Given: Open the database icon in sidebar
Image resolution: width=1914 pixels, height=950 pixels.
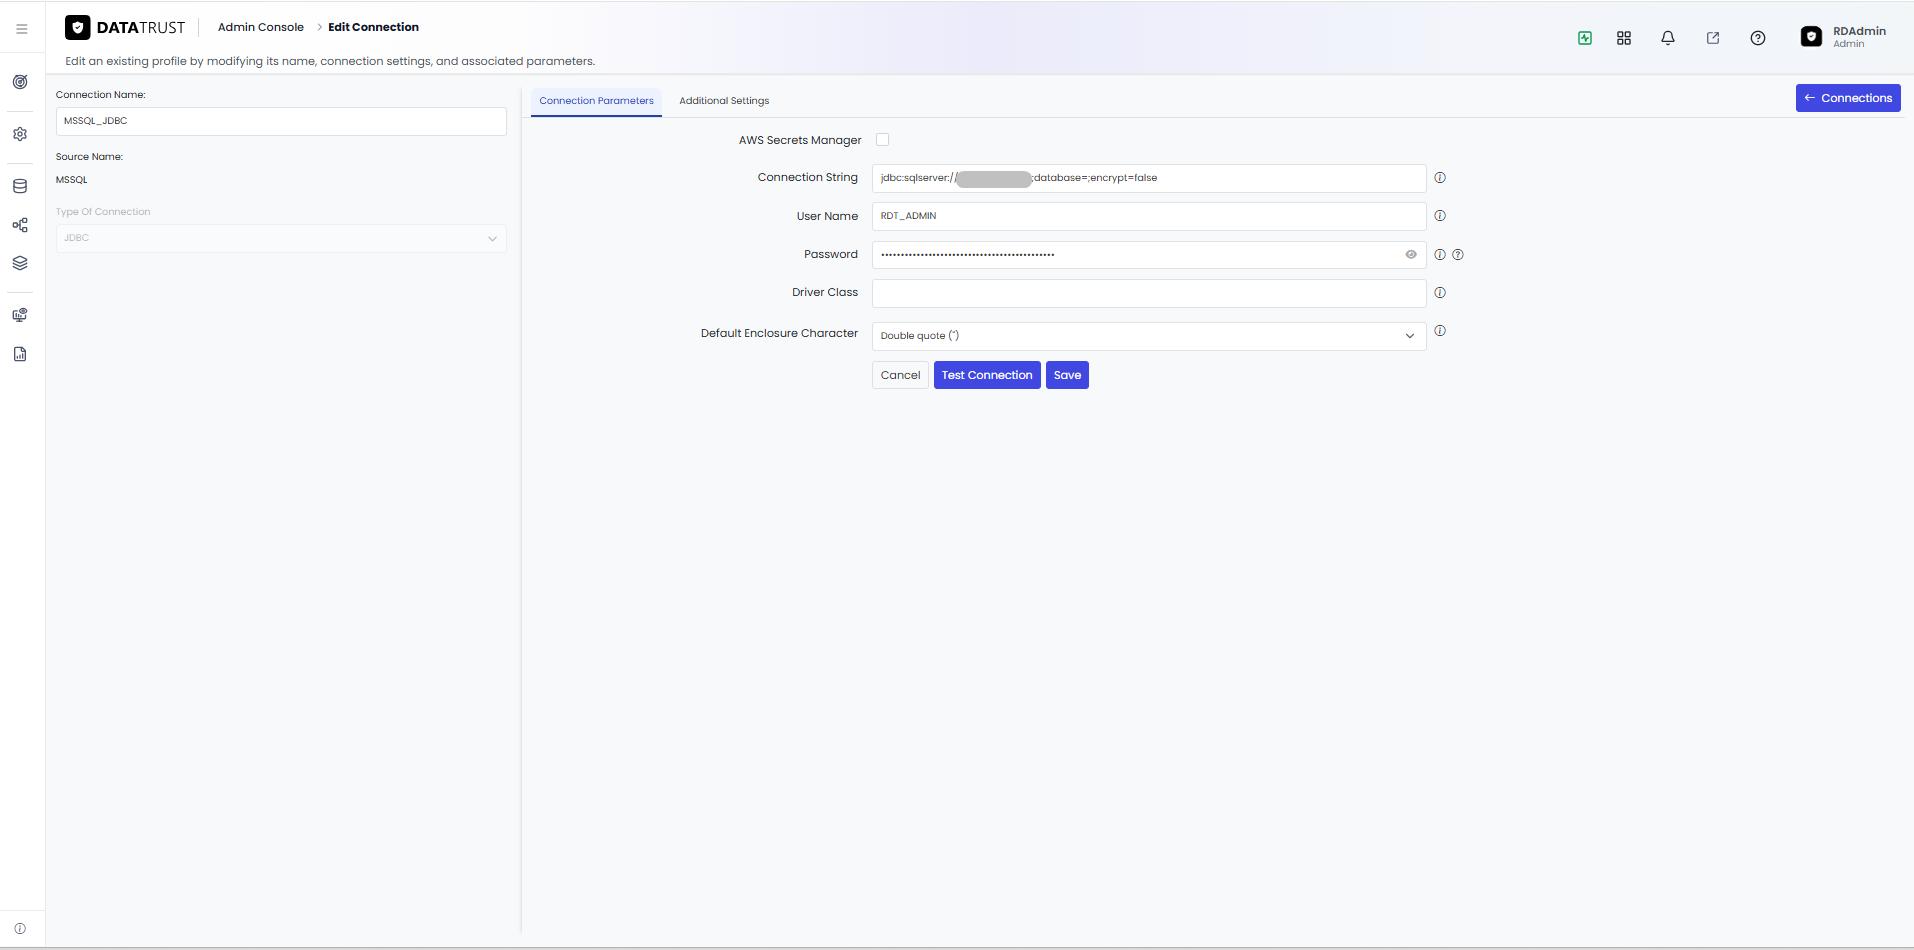Looking at the screenshot, I should 20,186.
